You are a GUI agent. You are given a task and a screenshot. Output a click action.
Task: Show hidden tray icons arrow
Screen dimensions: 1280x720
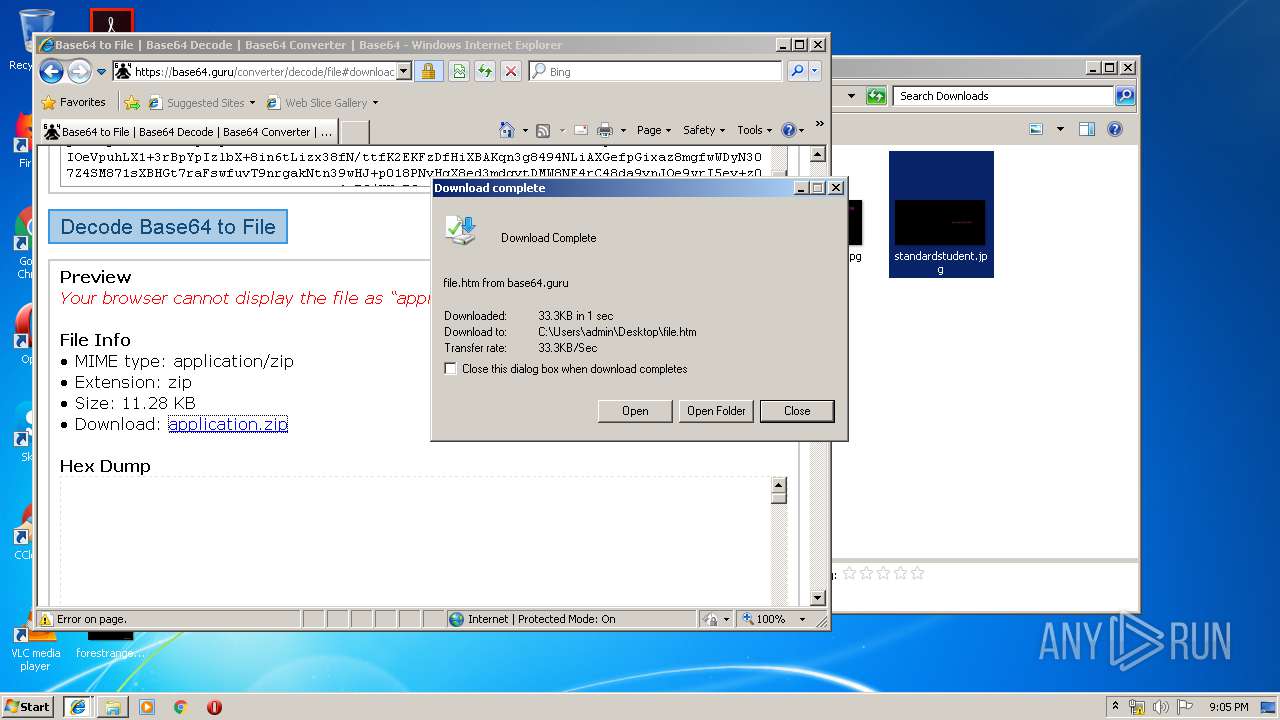(1115, 707)
